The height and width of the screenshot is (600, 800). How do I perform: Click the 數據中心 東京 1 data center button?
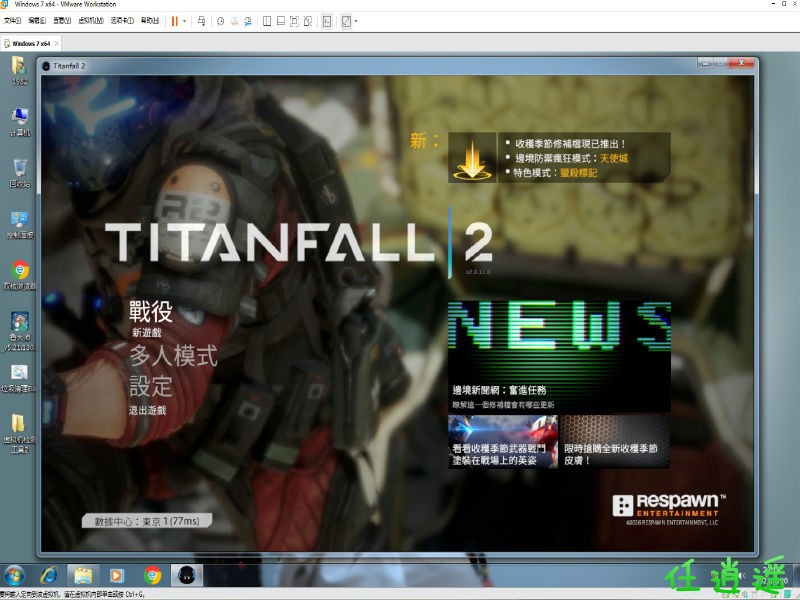[x=147, y=521]
